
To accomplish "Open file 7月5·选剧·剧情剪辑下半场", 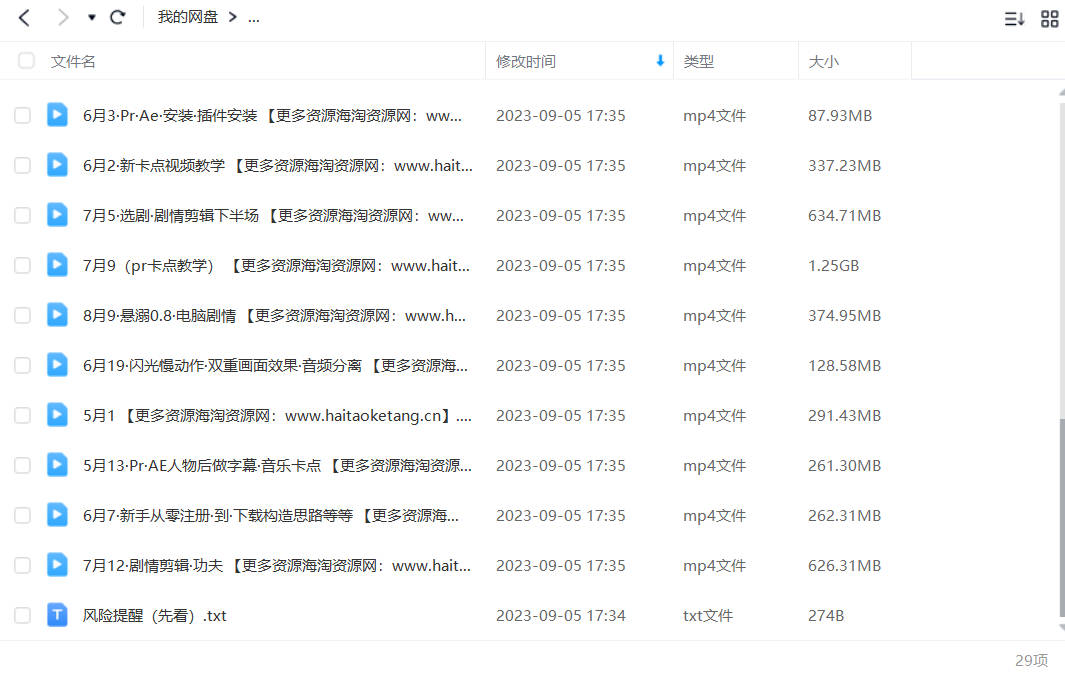I will (273, 216).
